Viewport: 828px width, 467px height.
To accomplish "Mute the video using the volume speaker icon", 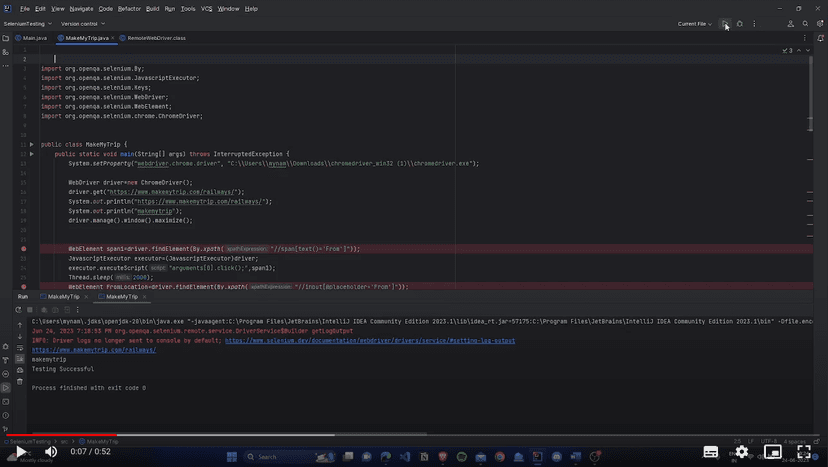I will coord(51,452).
